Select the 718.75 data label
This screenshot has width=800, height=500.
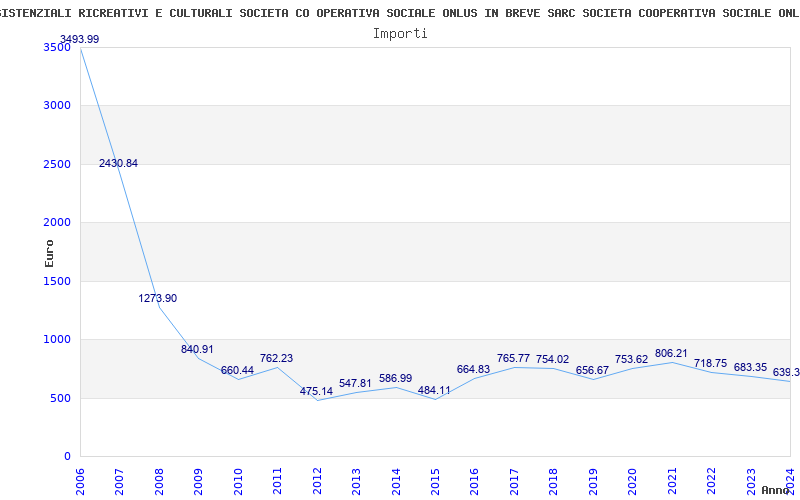[710, 363]
